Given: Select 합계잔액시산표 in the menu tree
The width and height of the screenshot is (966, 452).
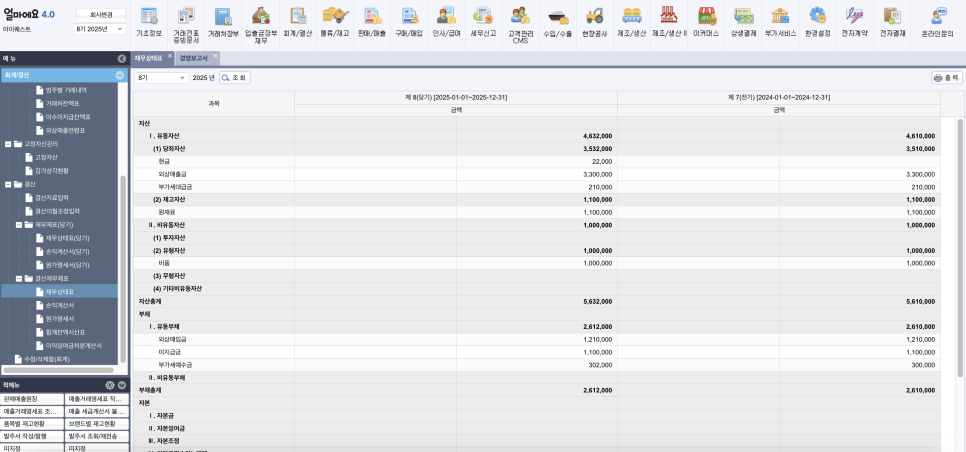Looking at the screenshot, I should click(x=65, y=332).
